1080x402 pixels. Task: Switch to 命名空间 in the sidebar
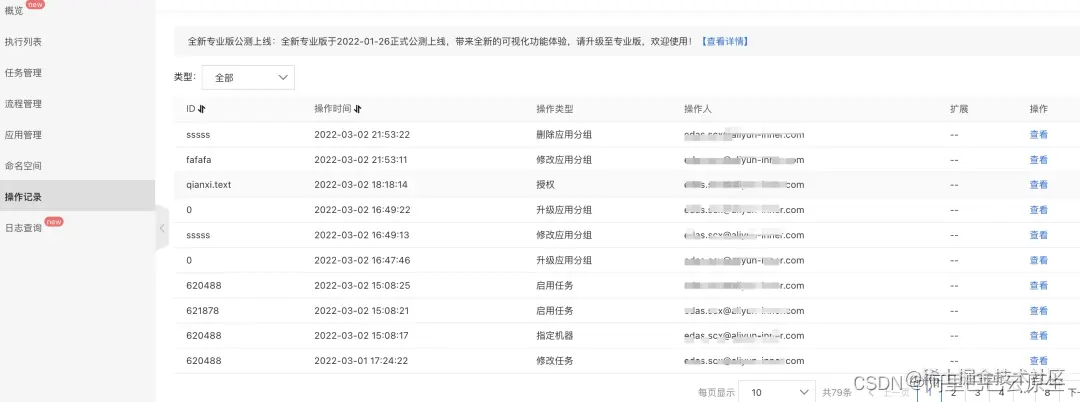23,166
